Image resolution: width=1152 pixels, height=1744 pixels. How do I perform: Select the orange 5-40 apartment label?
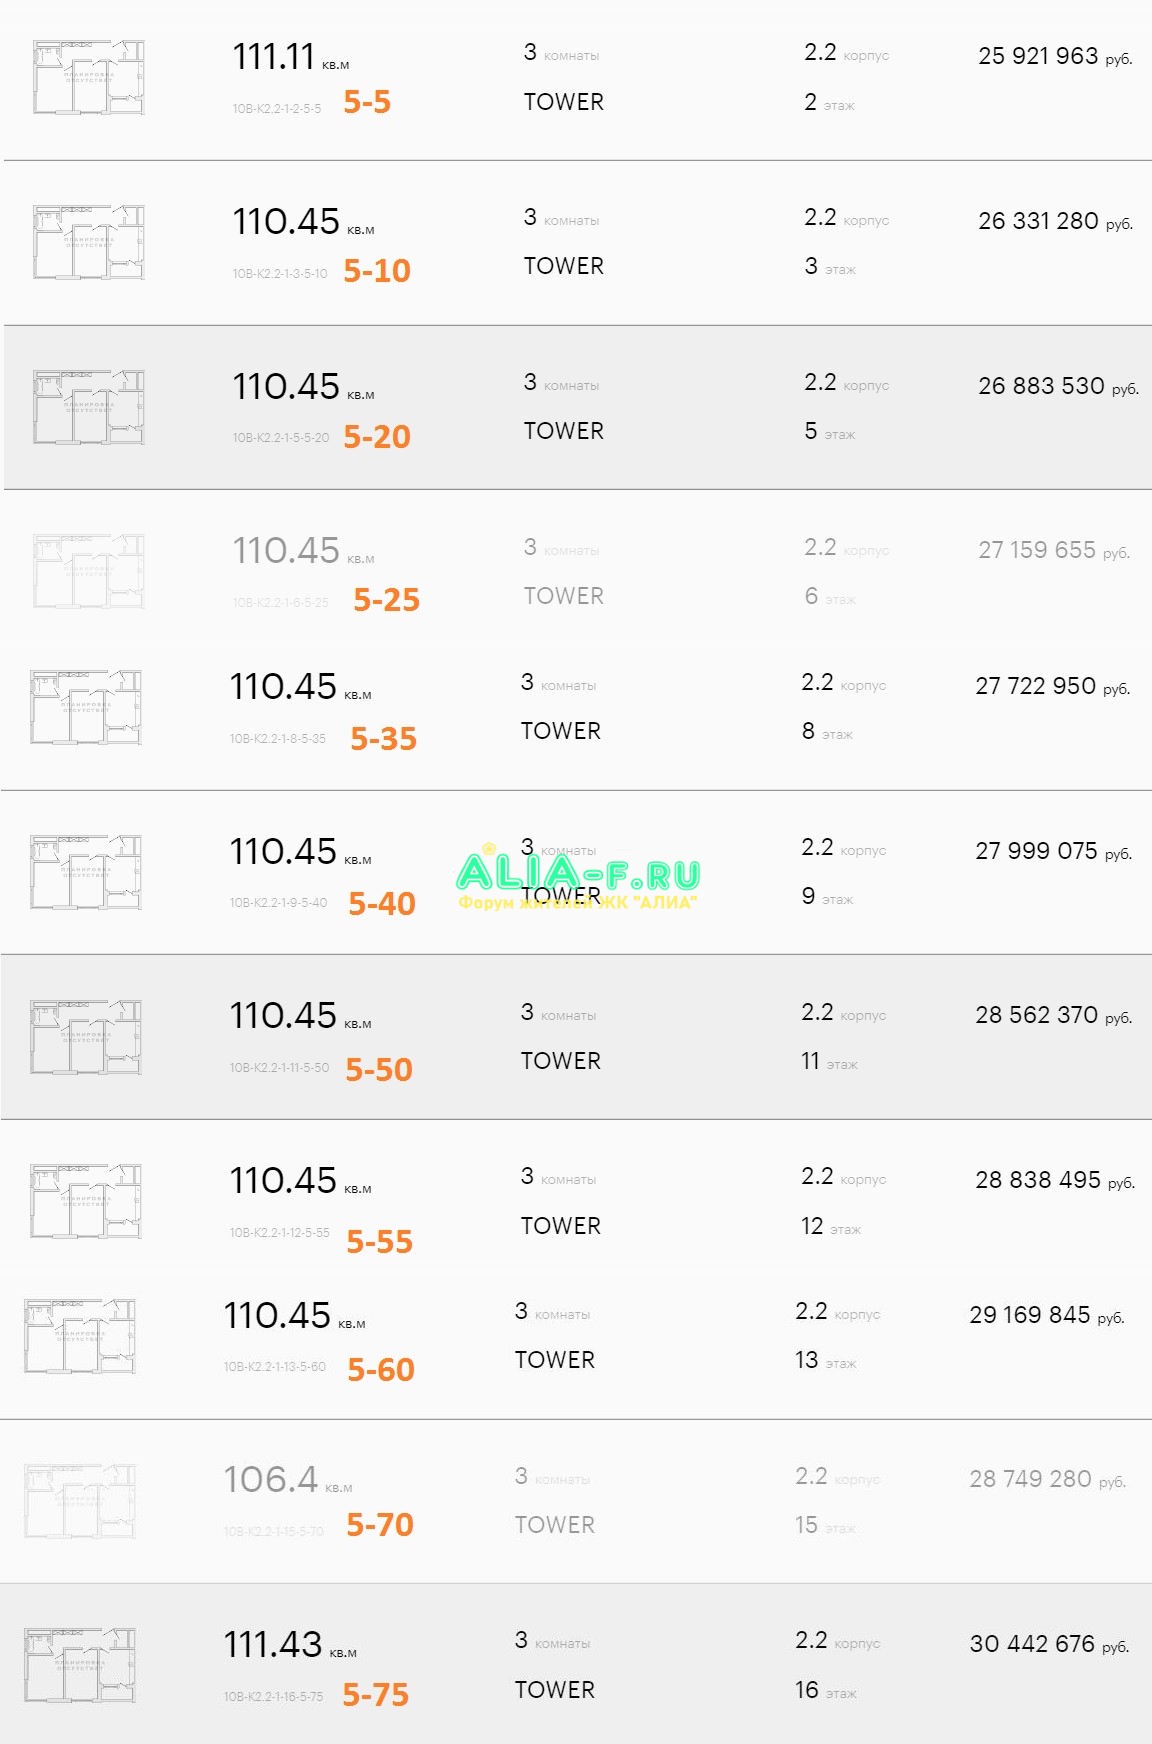[382, 903]
